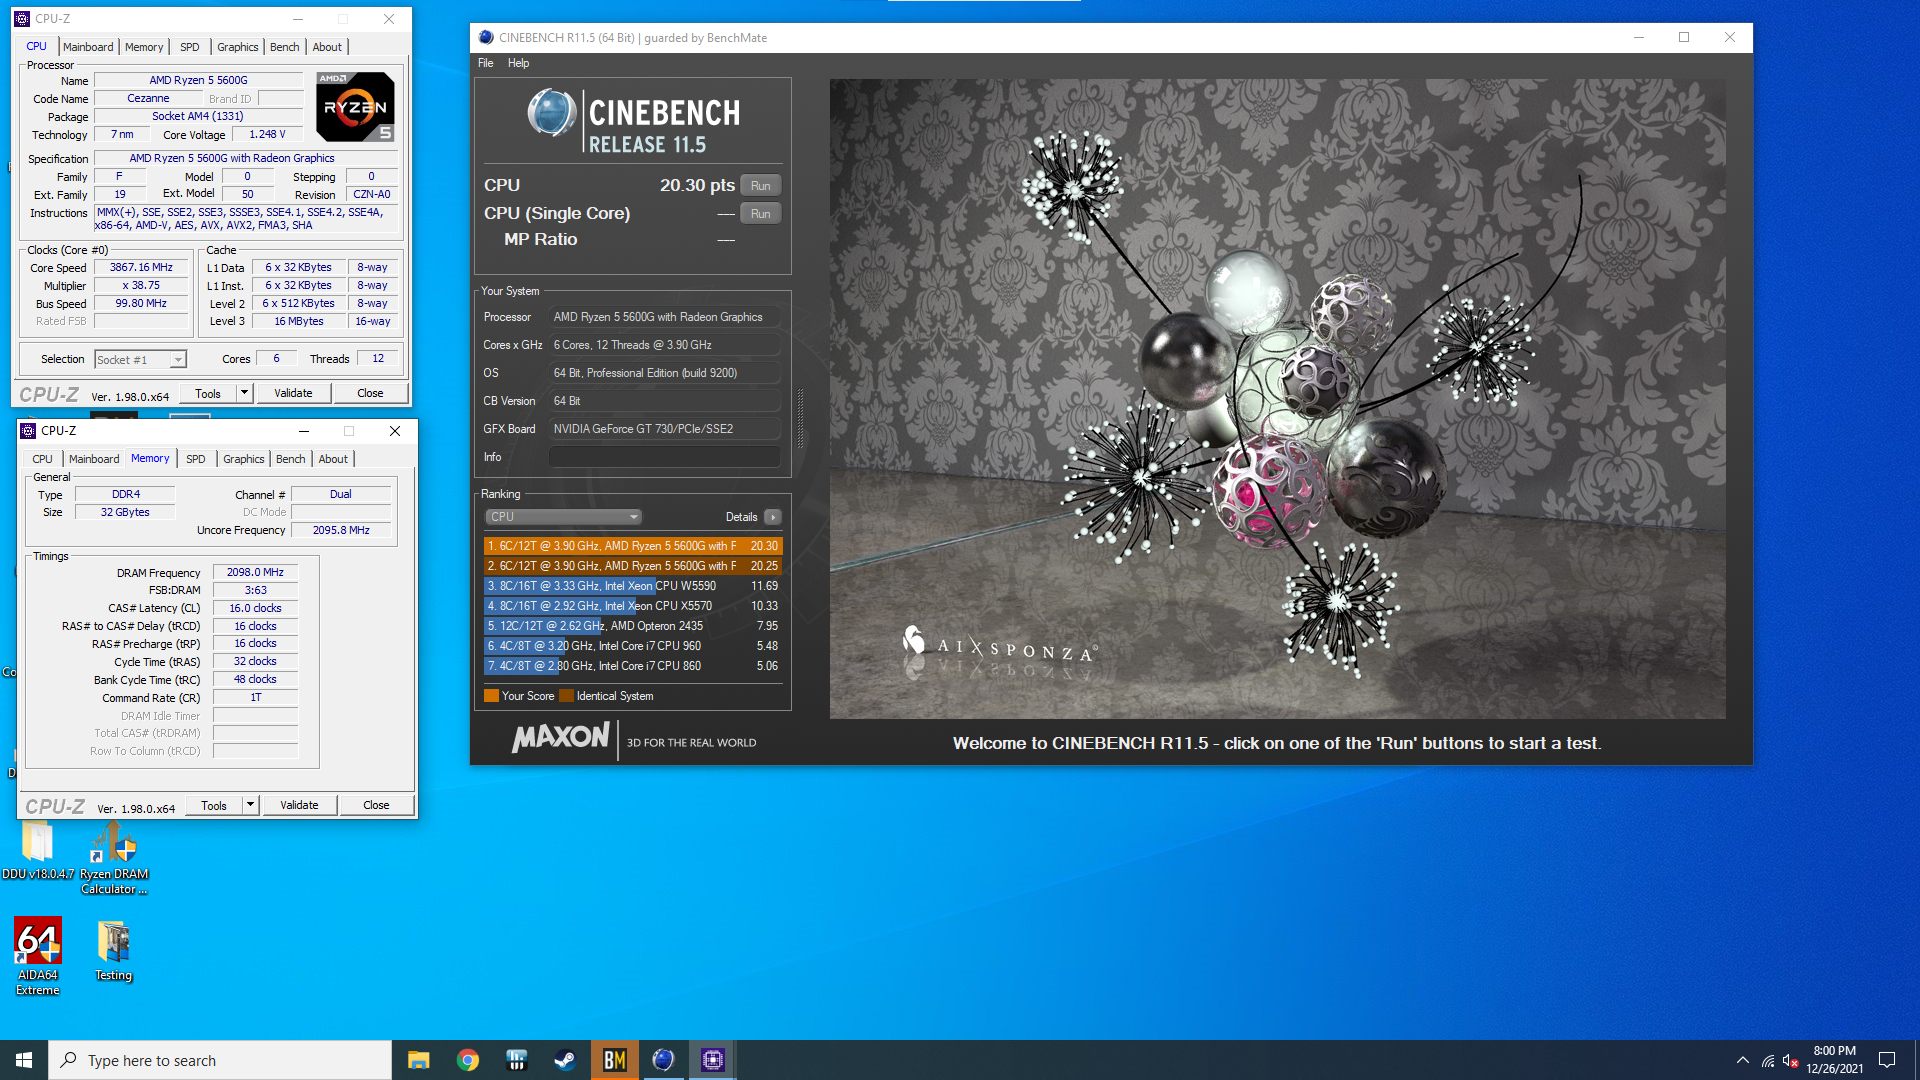
Task: Run the CPU (Single Core) benchmark
Action: coord(760,214)
